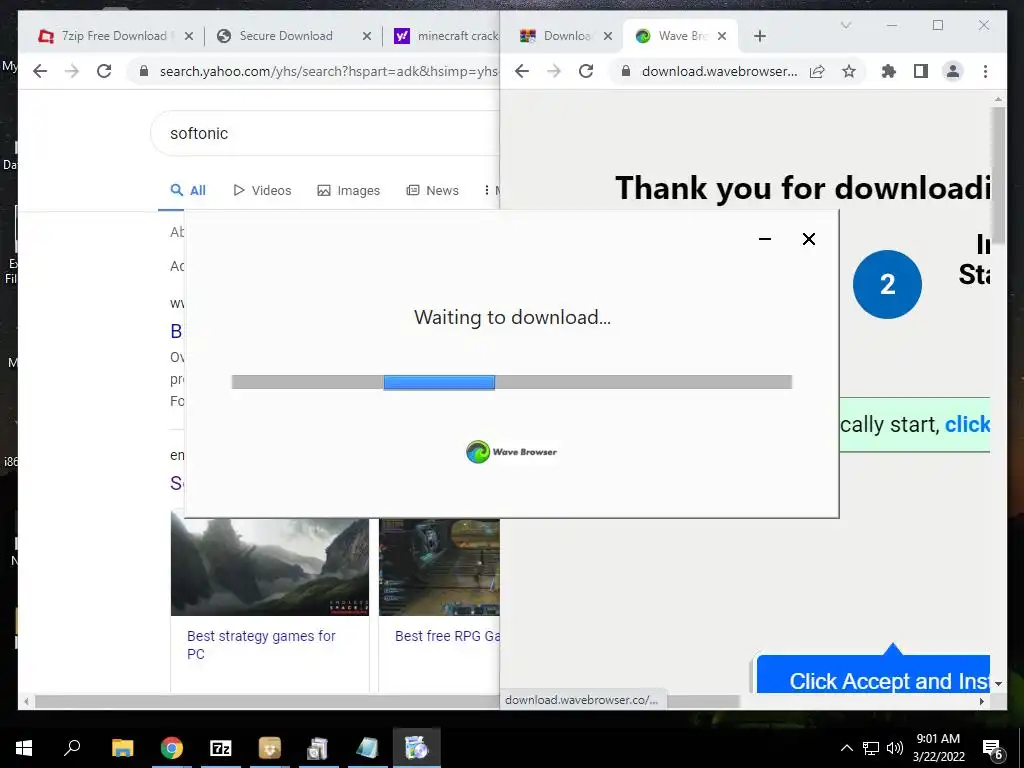Image resolution: width=1024 pixels, height=768 pixels.
Task: Minimize the Wave Browser installer dialog
Action: tap(765, 239)
